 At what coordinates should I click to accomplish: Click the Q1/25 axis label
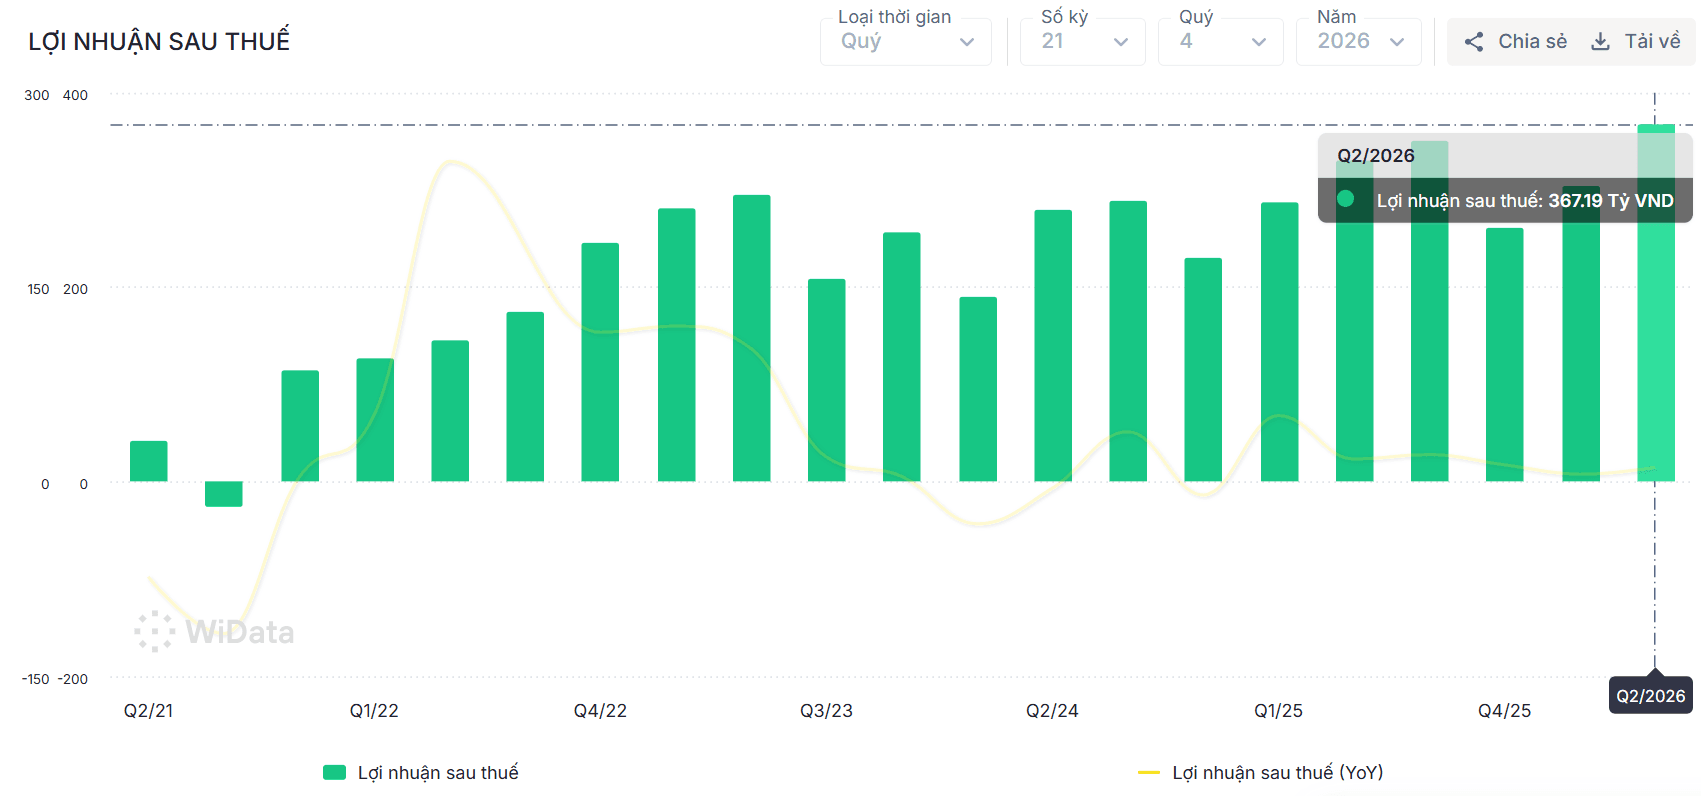click(x=1279, y=711)
